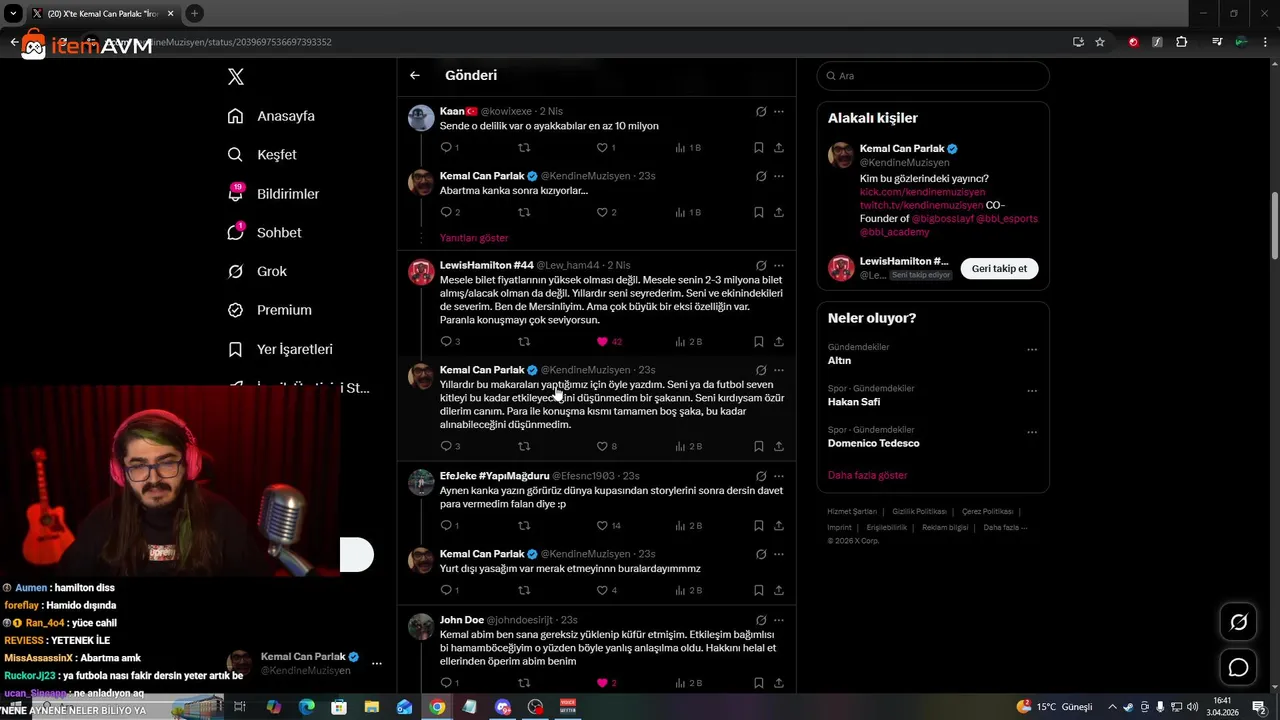Image resolution: width=1280 pixels, height=720 pixels.
Task: Bookmark the 'Yıllardır bu makaraları' reply
Action: pos(759,446)
